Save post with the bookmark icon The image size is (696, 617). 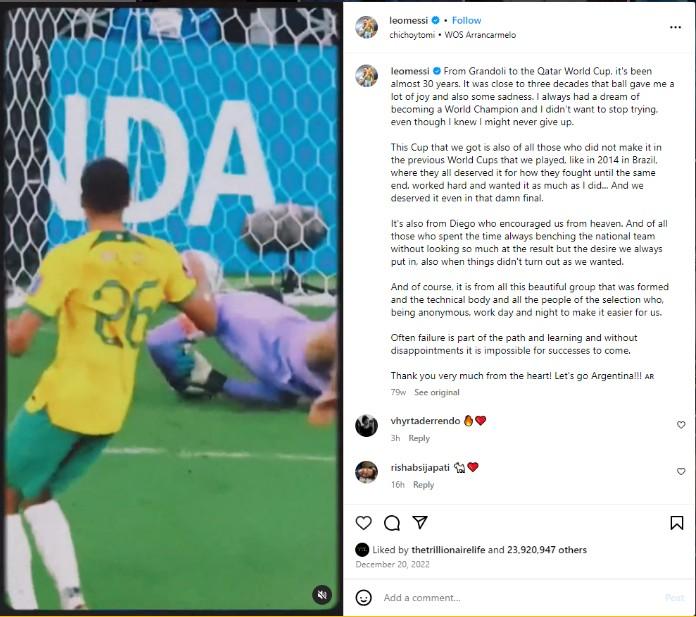point(676,523)
